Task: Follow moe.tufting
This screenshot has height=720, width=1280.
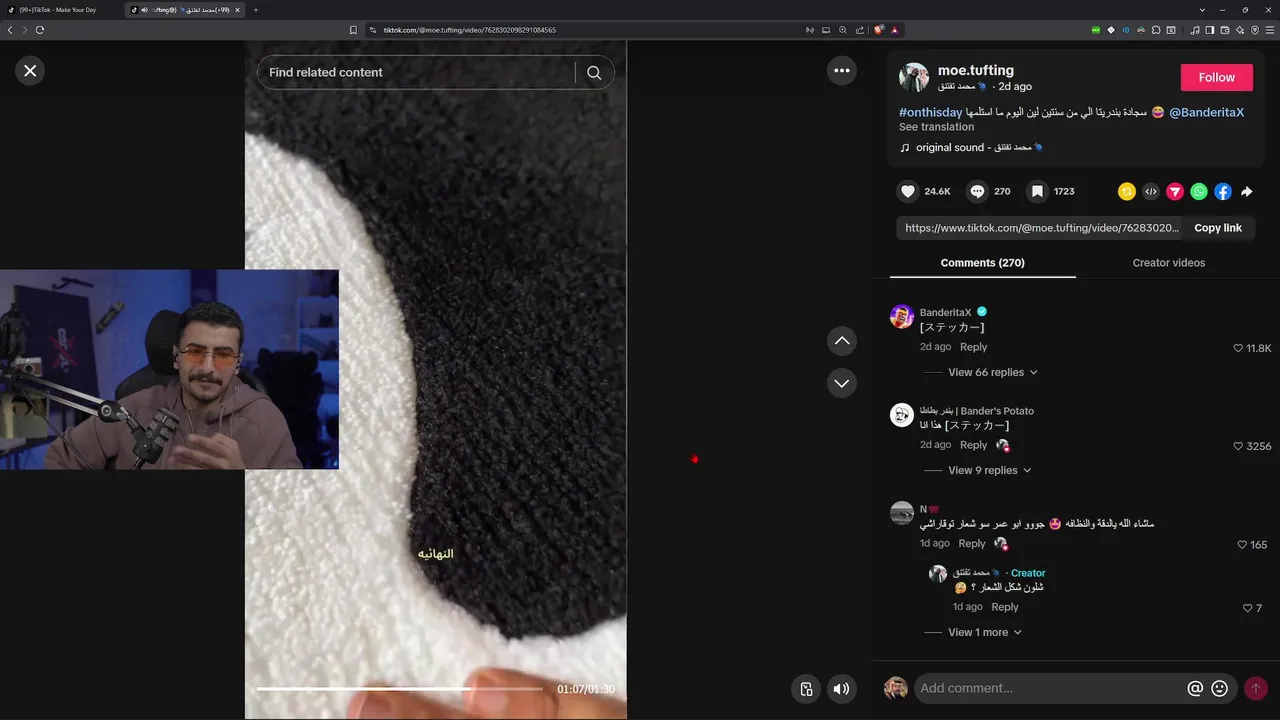Action: pos(1216,77)
